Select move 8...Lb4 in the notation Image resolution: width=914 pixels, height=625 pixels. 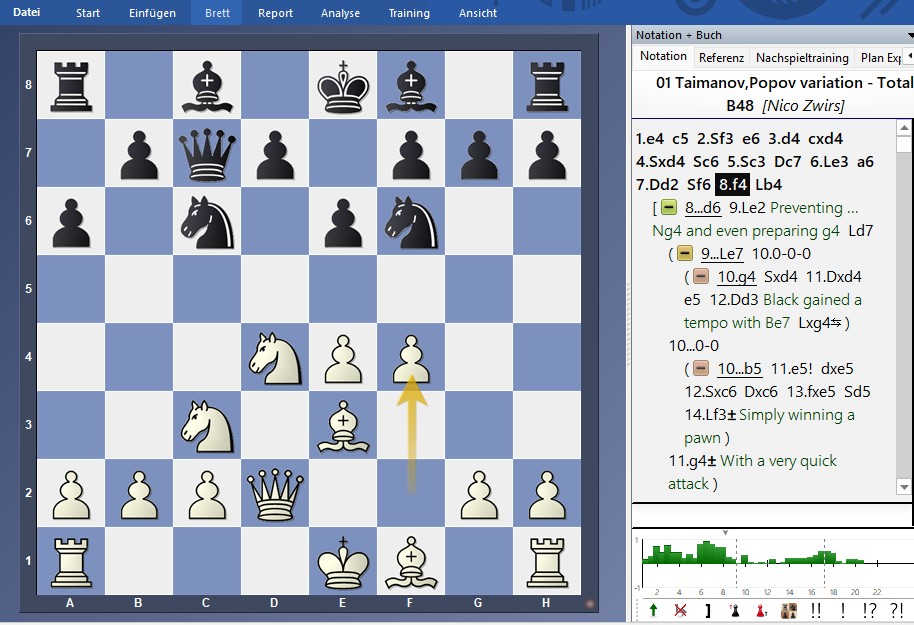(768, 185)
